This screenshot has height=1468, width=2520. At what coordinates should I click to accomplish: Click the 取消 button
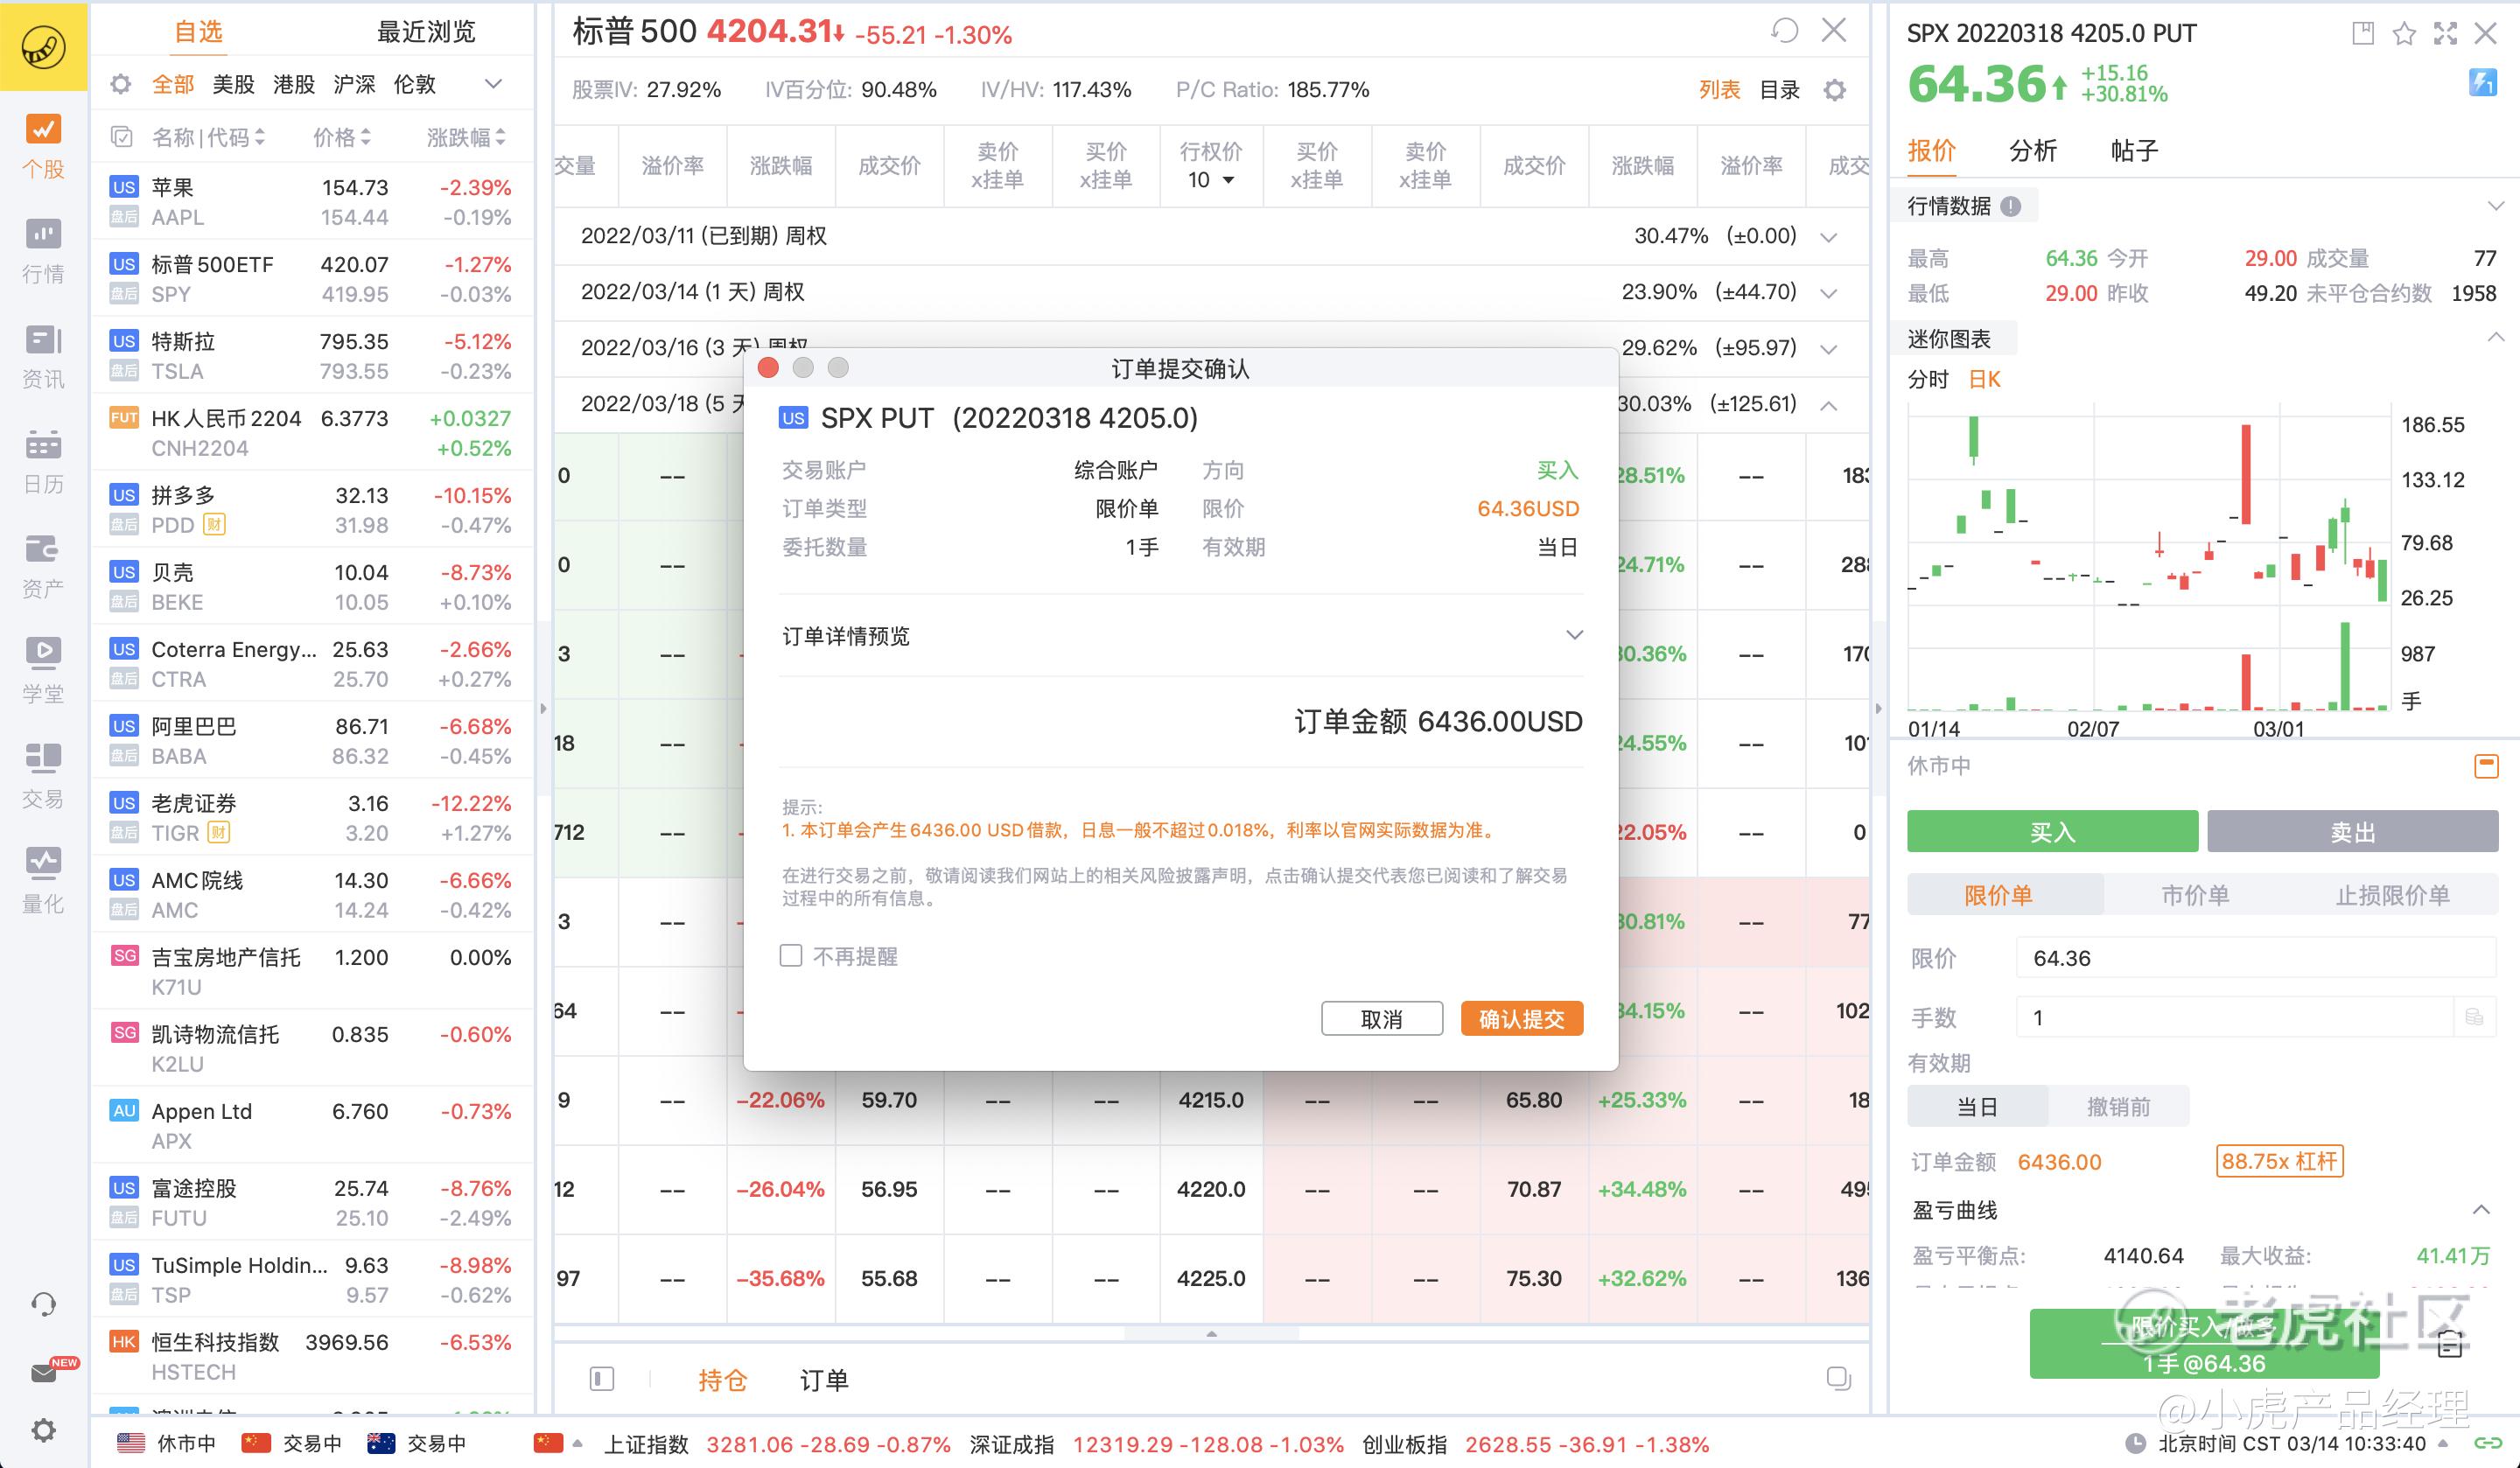coord(1381,1019)
